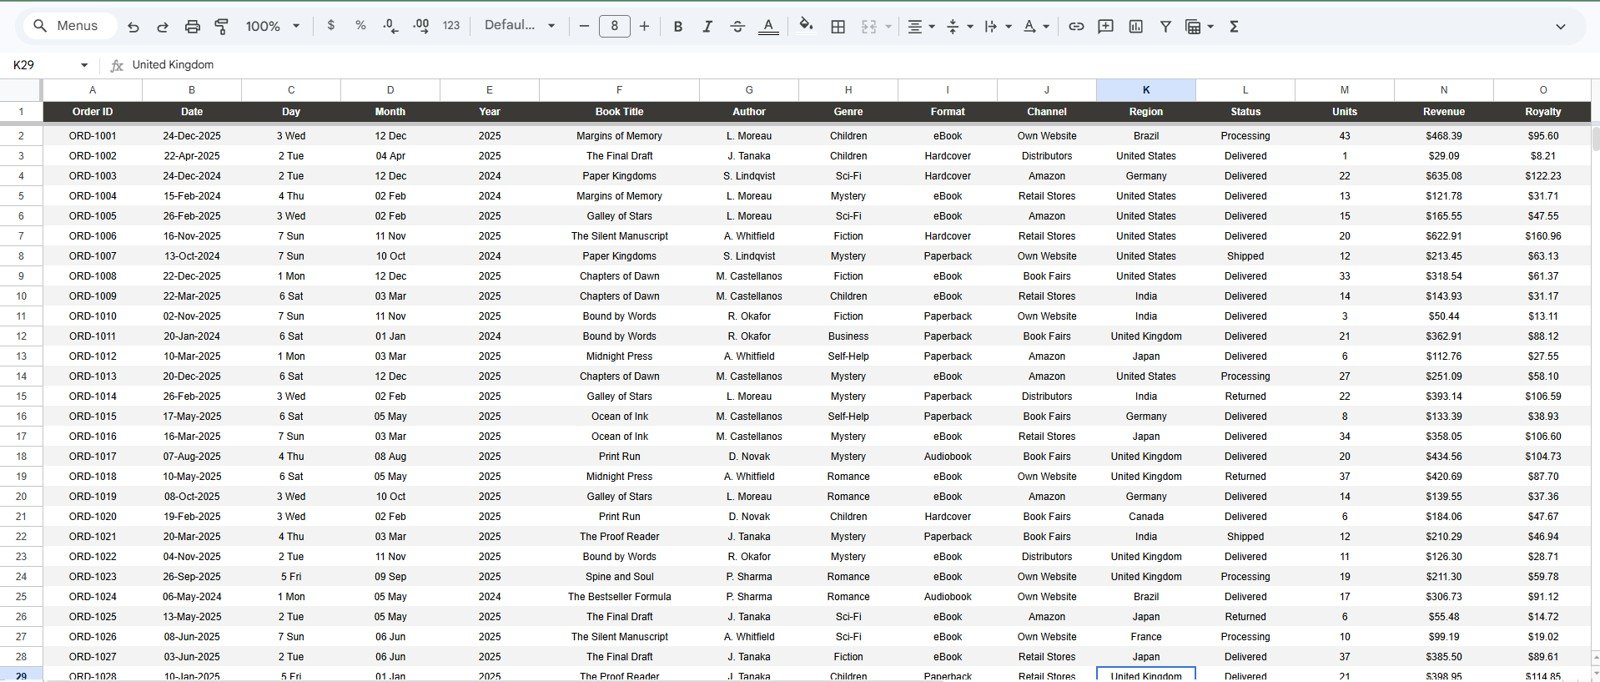The height and width of the screenshot is (682, 1600).
Task: Insert a comment
Action: click(x=1106, y=26)
